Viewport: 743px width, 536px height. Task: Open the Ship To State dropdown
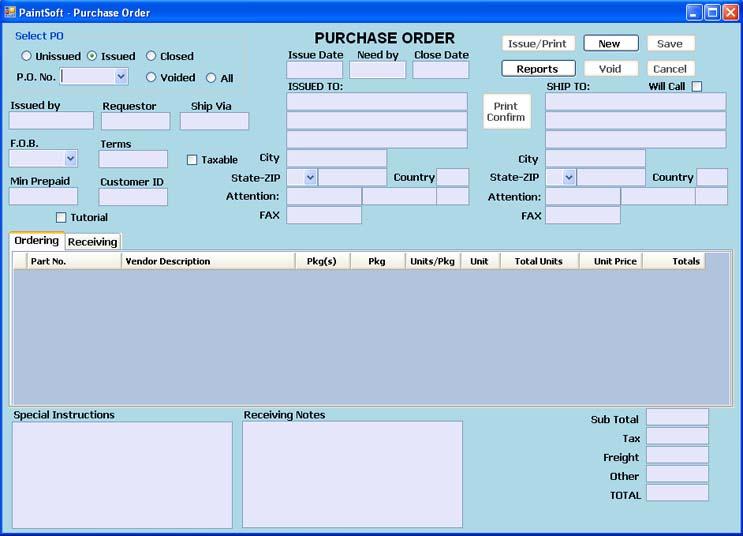(569, 178)
